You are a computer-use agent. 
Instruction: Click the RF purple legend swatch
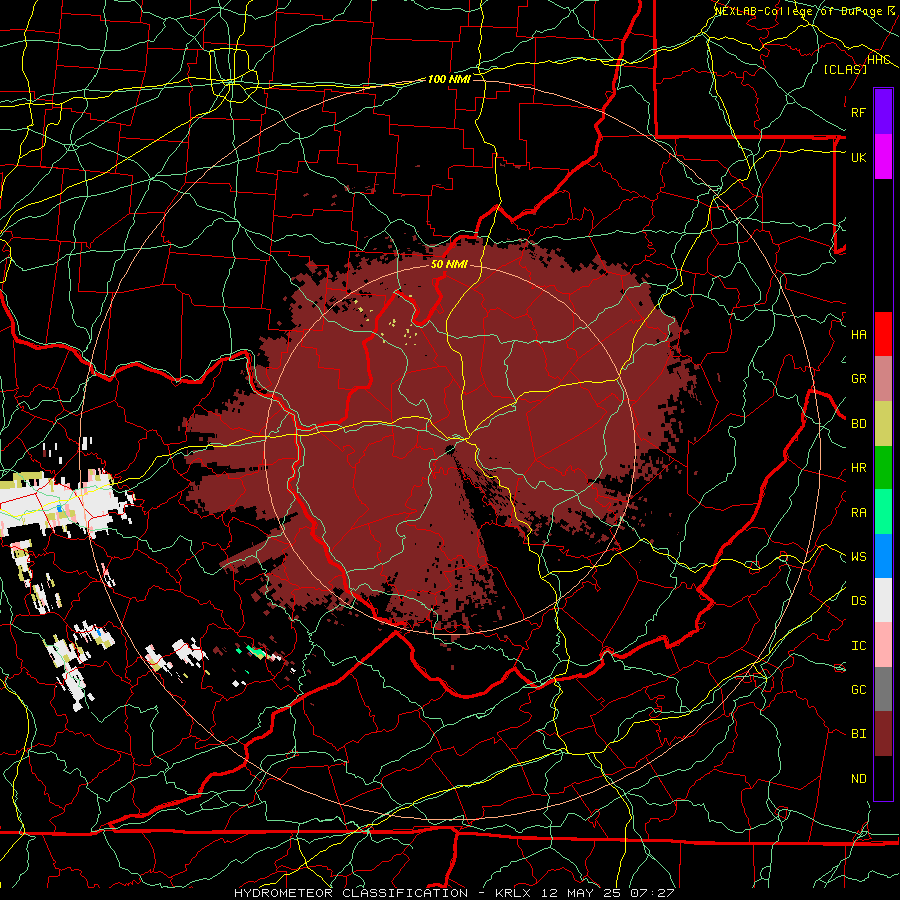883,112
